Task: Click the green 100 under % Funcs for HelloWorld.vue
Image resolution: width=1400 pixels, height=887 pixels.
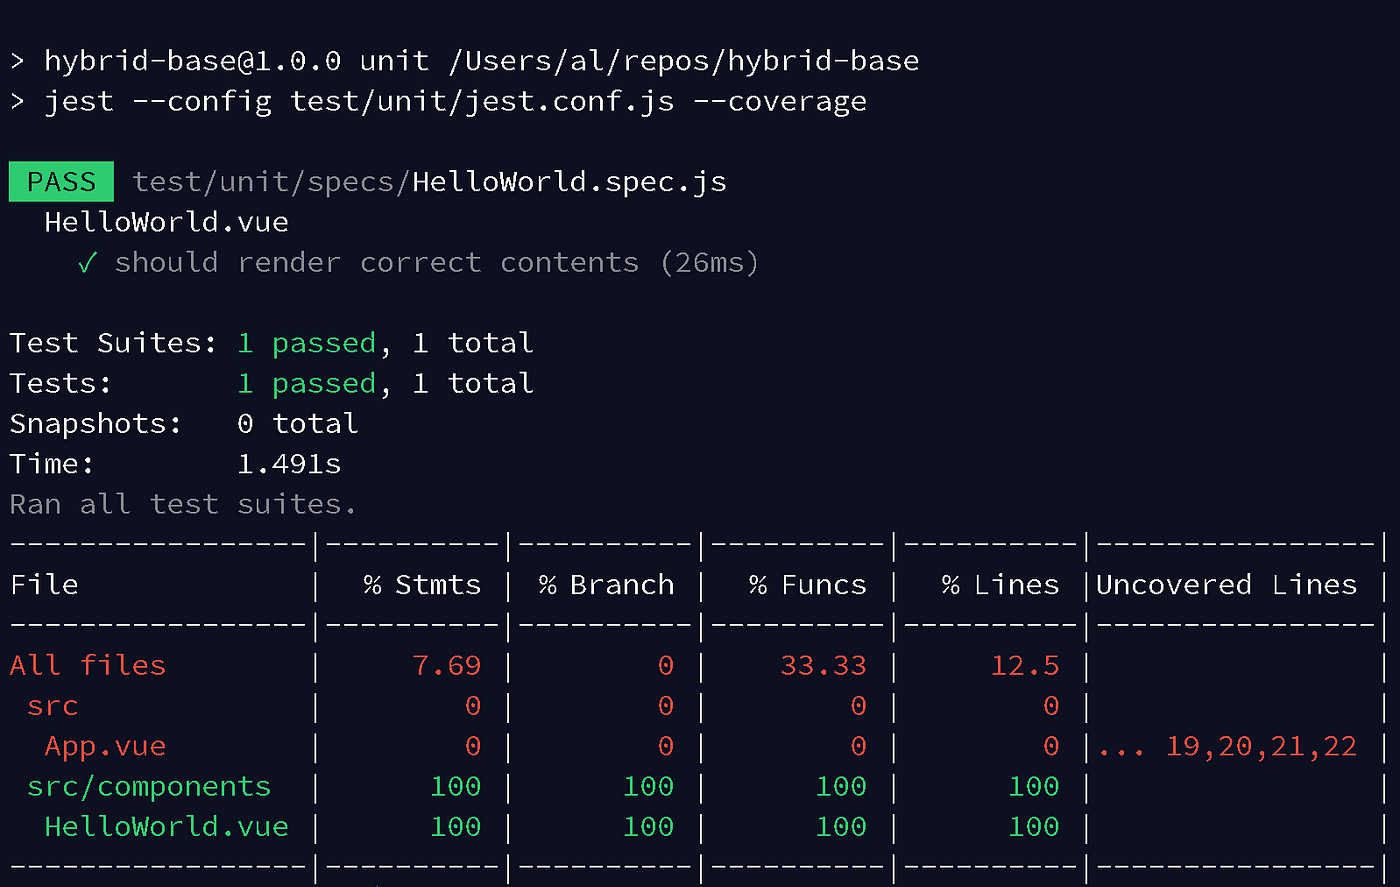Action: pos(840,826)
